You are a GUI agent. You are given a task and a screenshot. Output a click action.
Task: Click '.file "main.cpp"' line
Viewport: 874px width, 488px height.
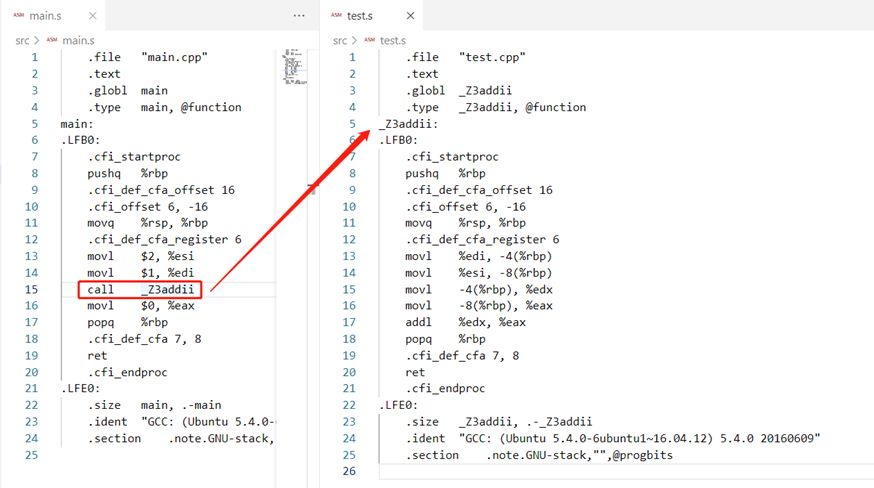point(147,57)
